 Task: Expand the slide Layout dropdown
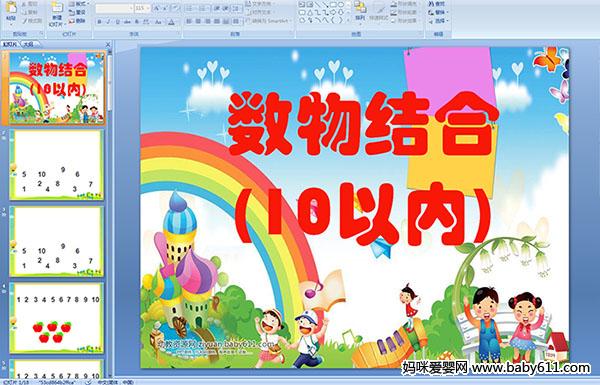click(x=79, y=4)
